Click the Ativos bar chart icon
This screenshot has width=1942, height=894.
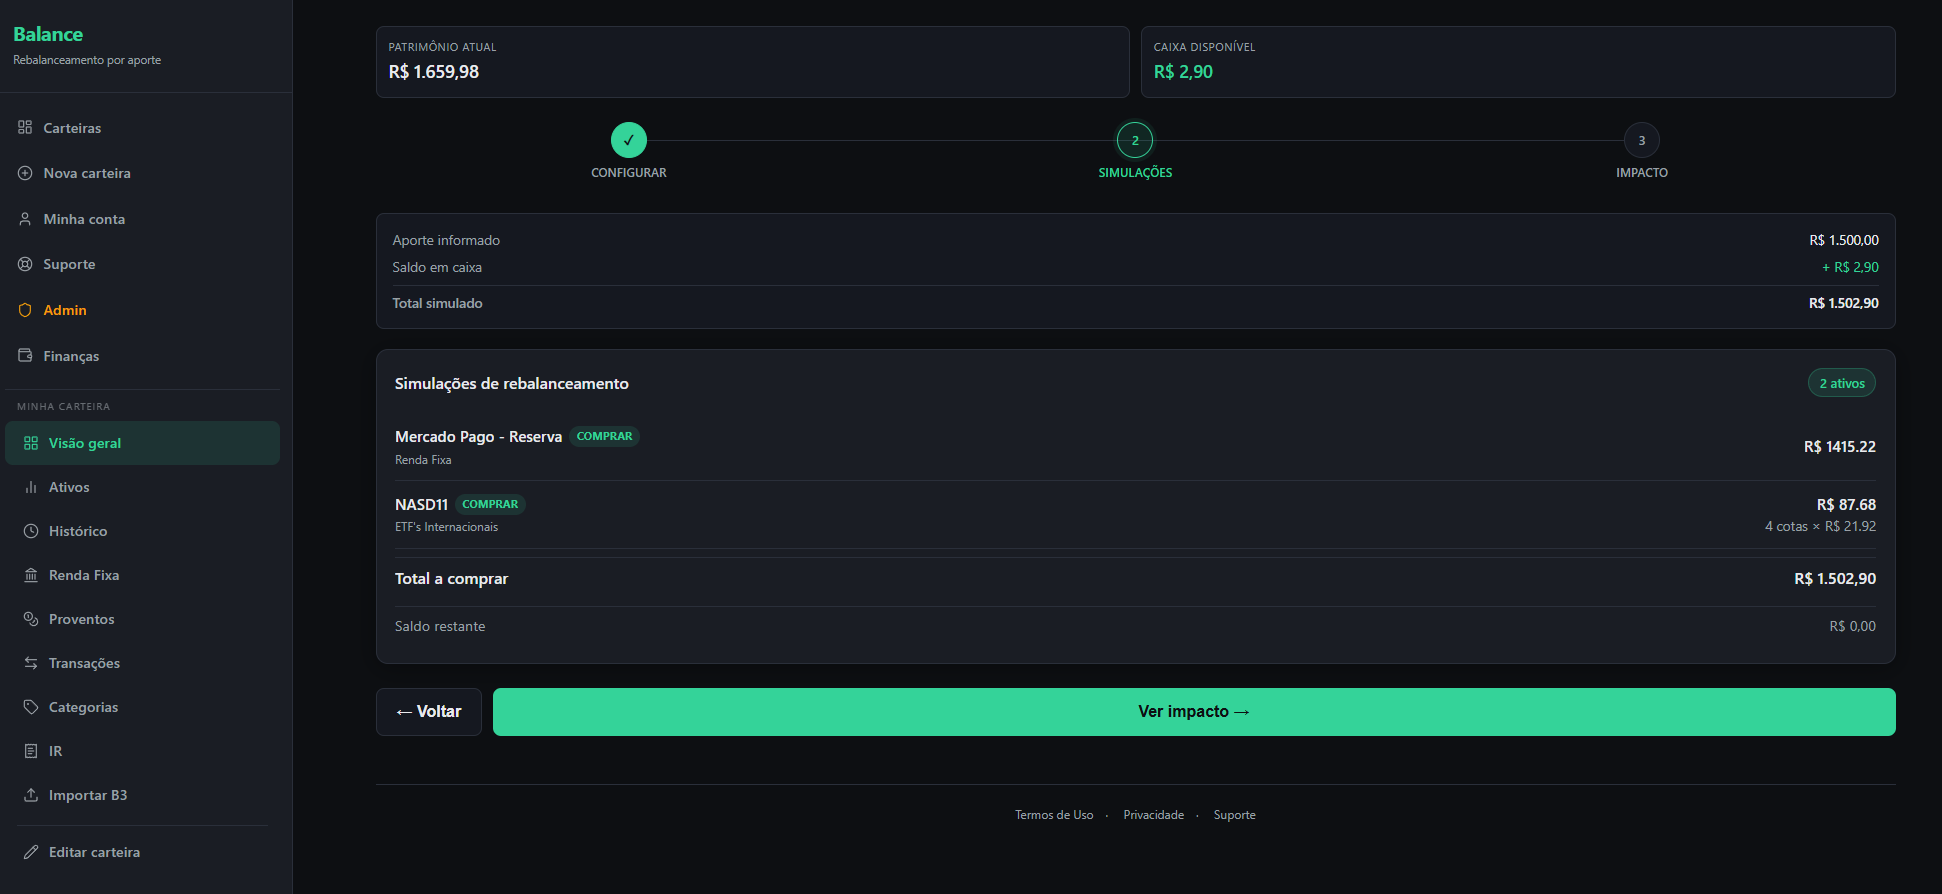[31, 487]
